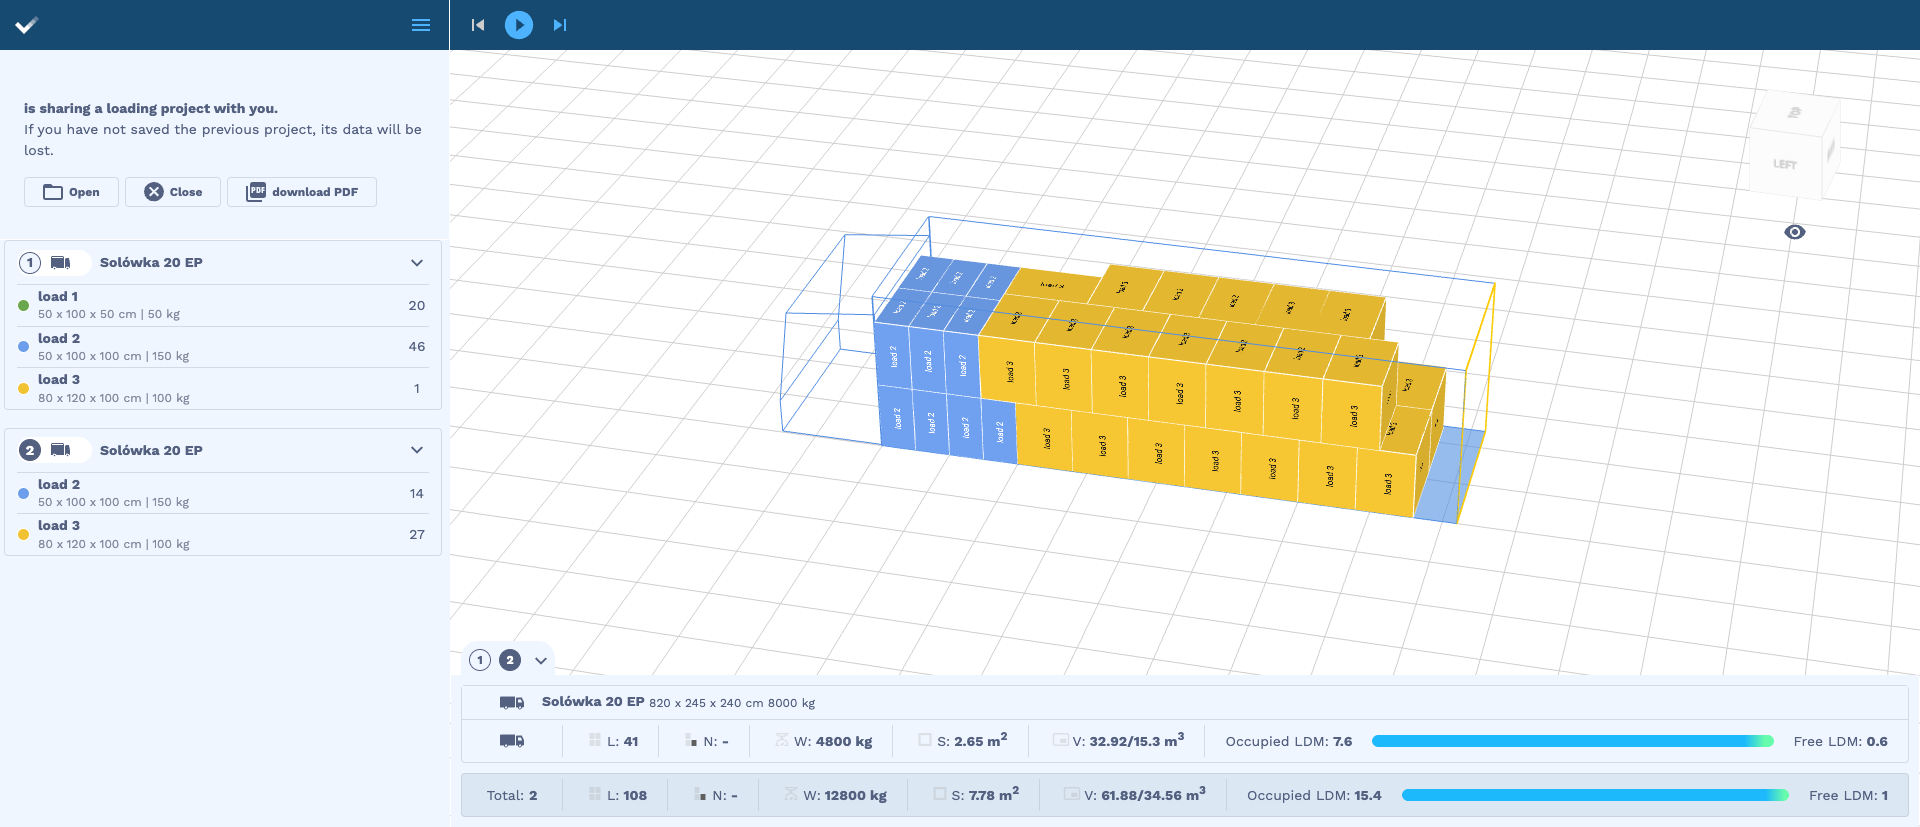Expand the vehicle tabs dropdown chevron
This screenshot has height=827, width=1920.
point(541,660)
